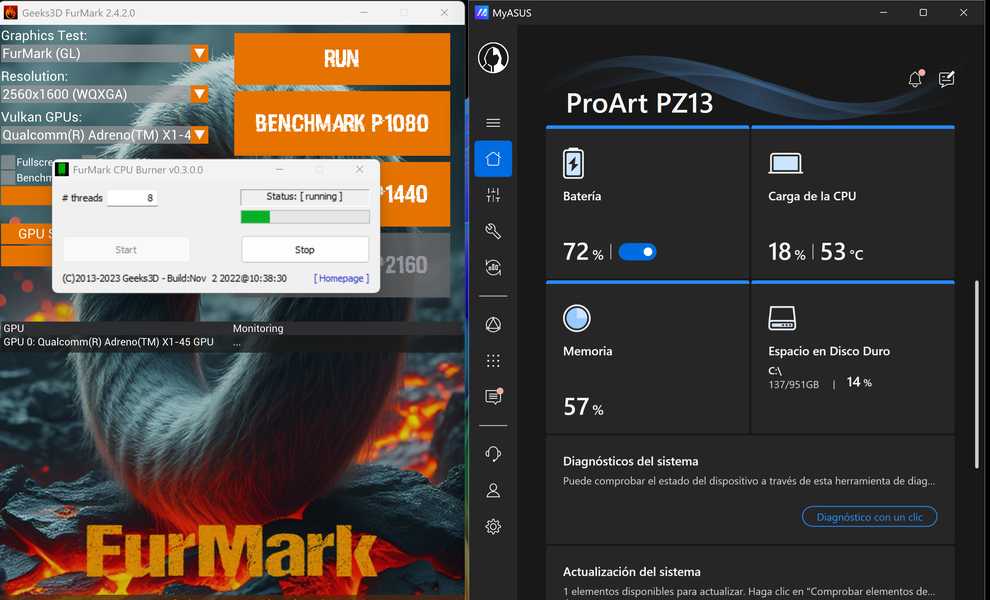The image size is (990, 600).
Task: Click the MyASUS vertical scrollbar
Action: 976,375
